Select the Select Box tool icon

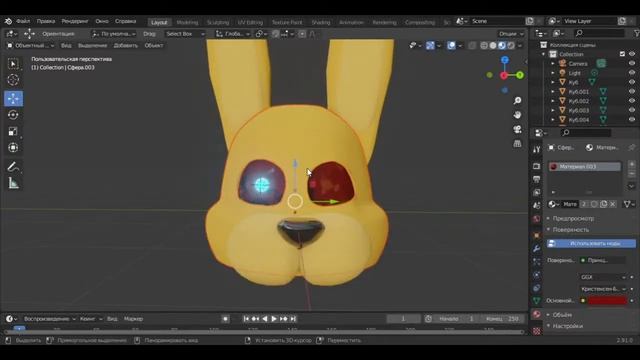[x=13, y=64]
